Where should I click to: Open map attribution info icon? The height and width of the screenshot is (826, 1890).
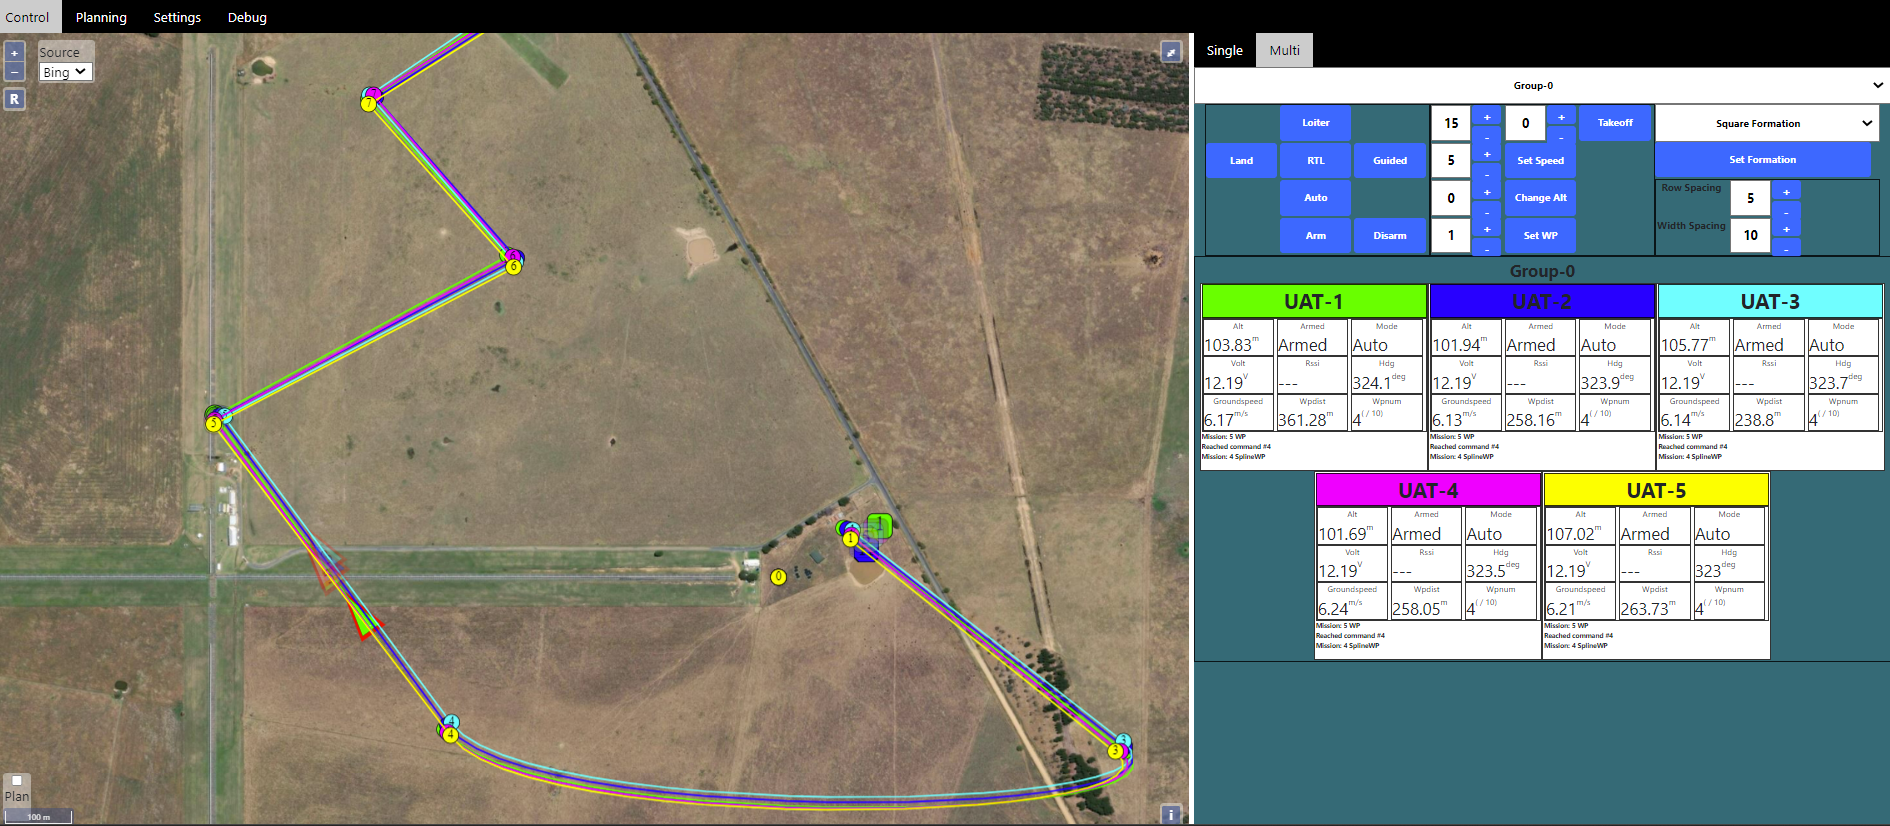(1171, 814)
